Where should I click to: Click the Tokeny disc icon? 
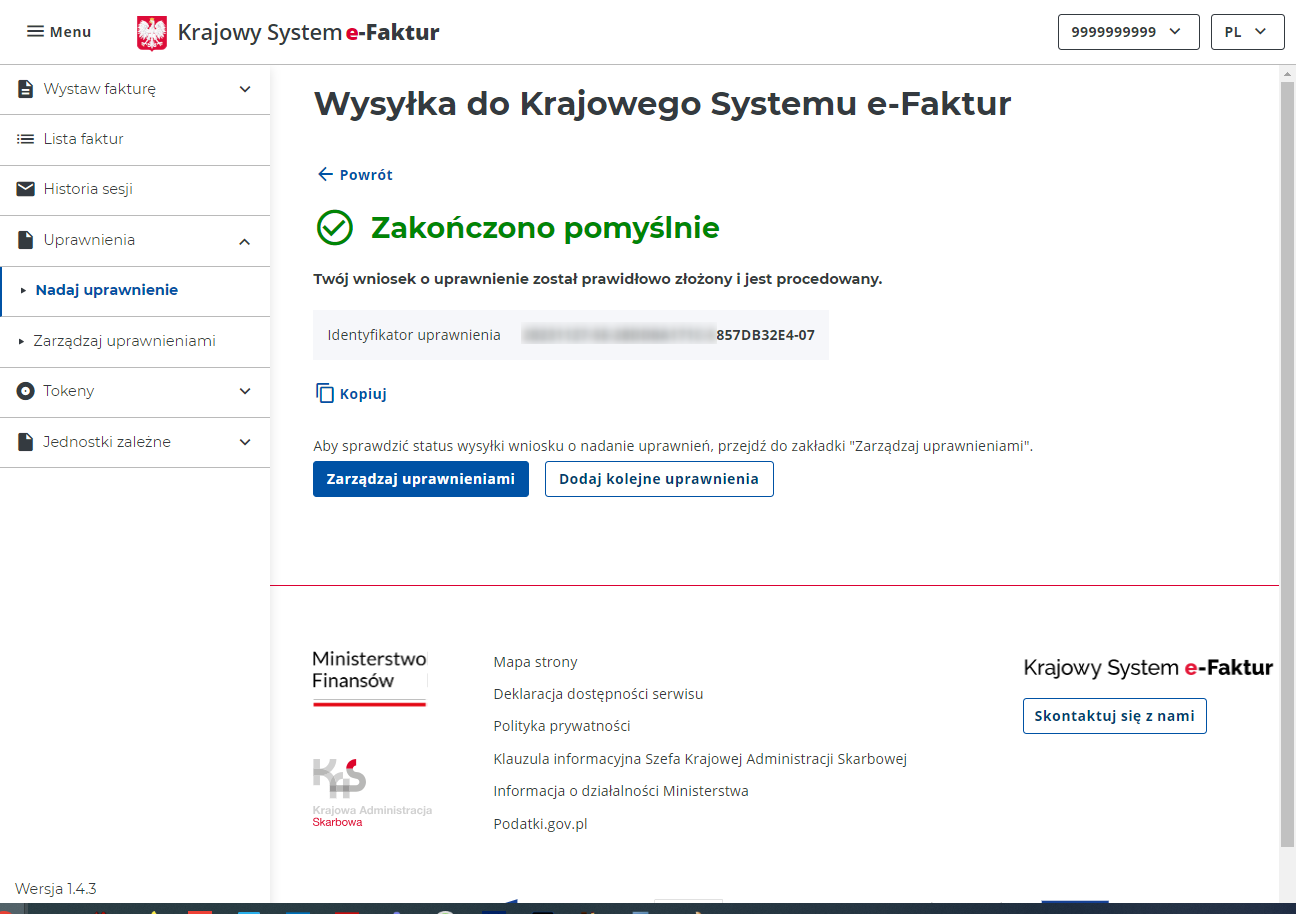(26, 391)
